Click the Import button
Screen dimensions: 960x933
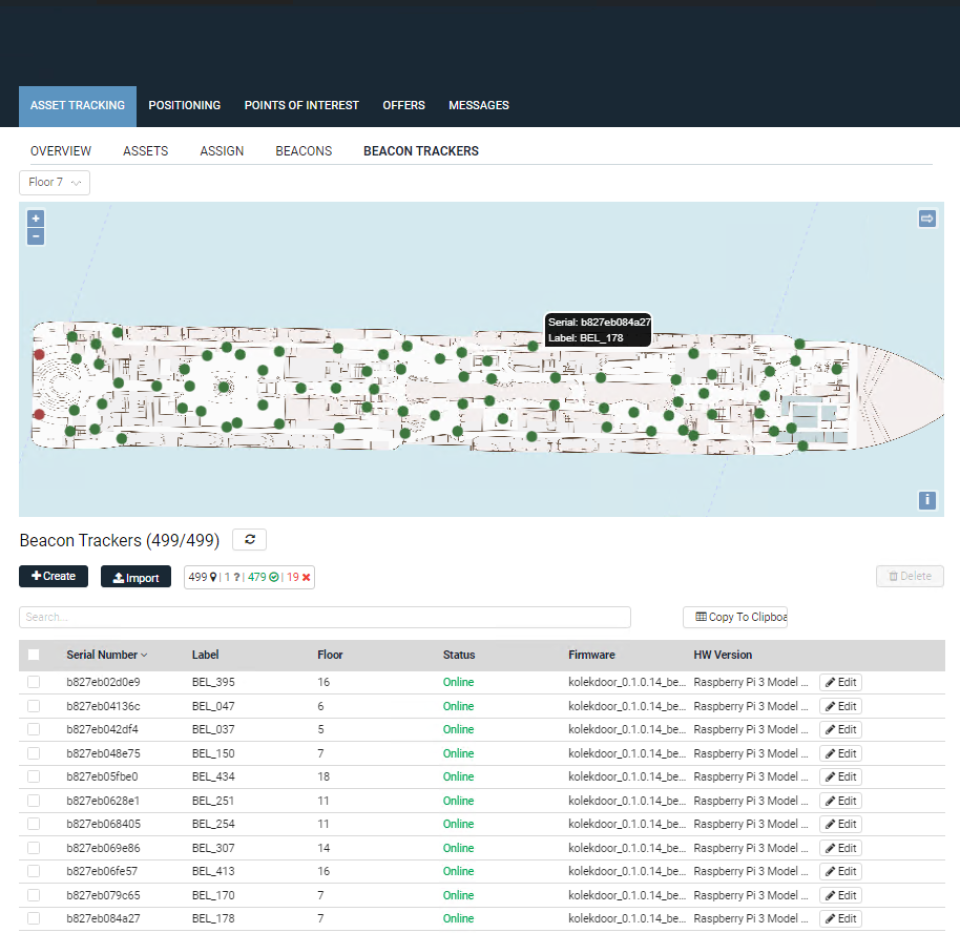point(135,577)
